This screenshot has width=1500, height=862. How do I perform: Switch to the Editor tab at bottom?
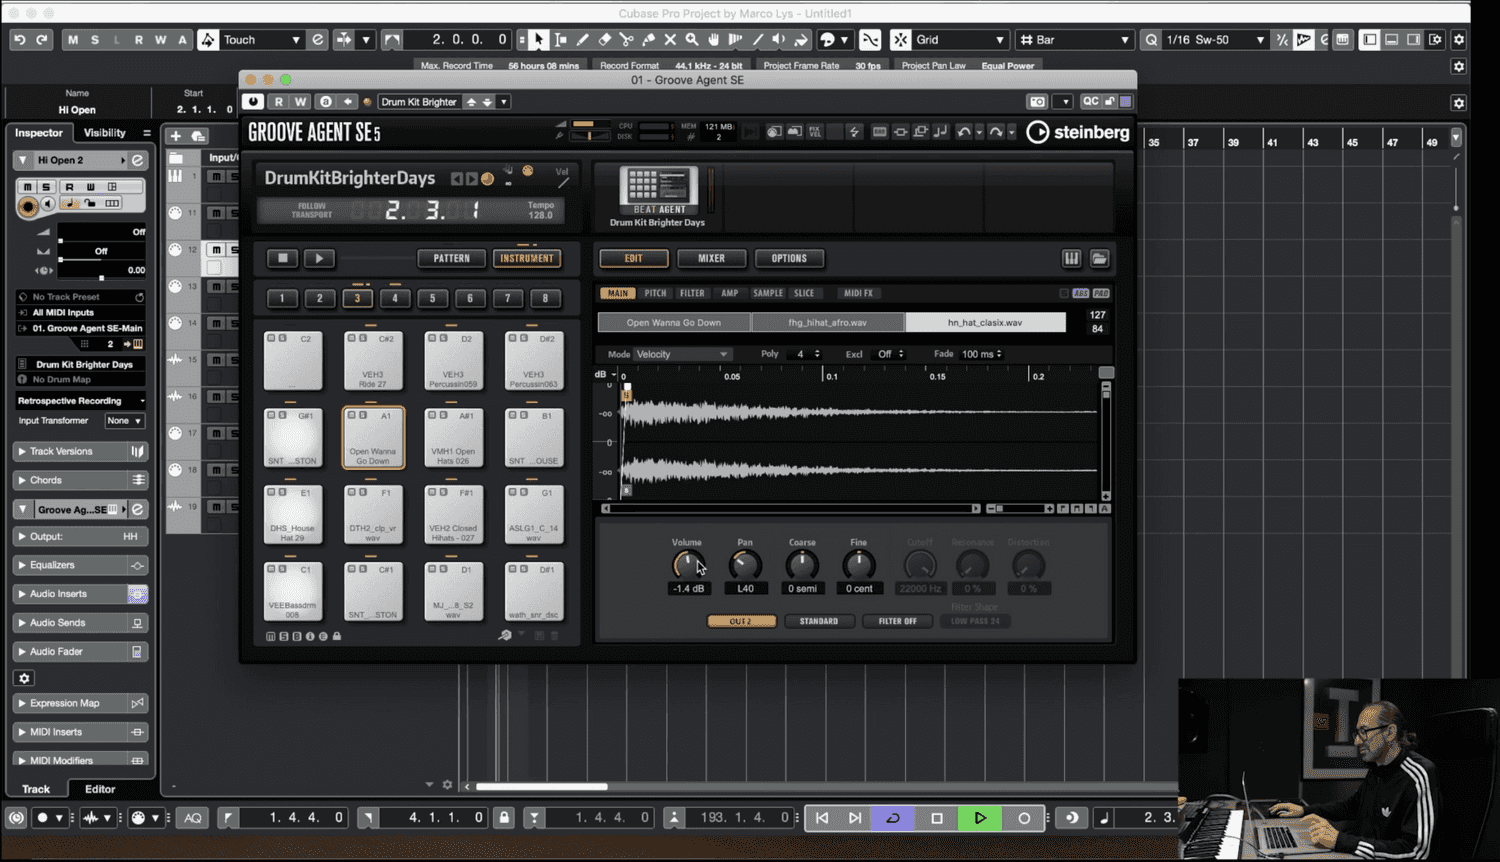pyautogui.click(x=100, y=789)
